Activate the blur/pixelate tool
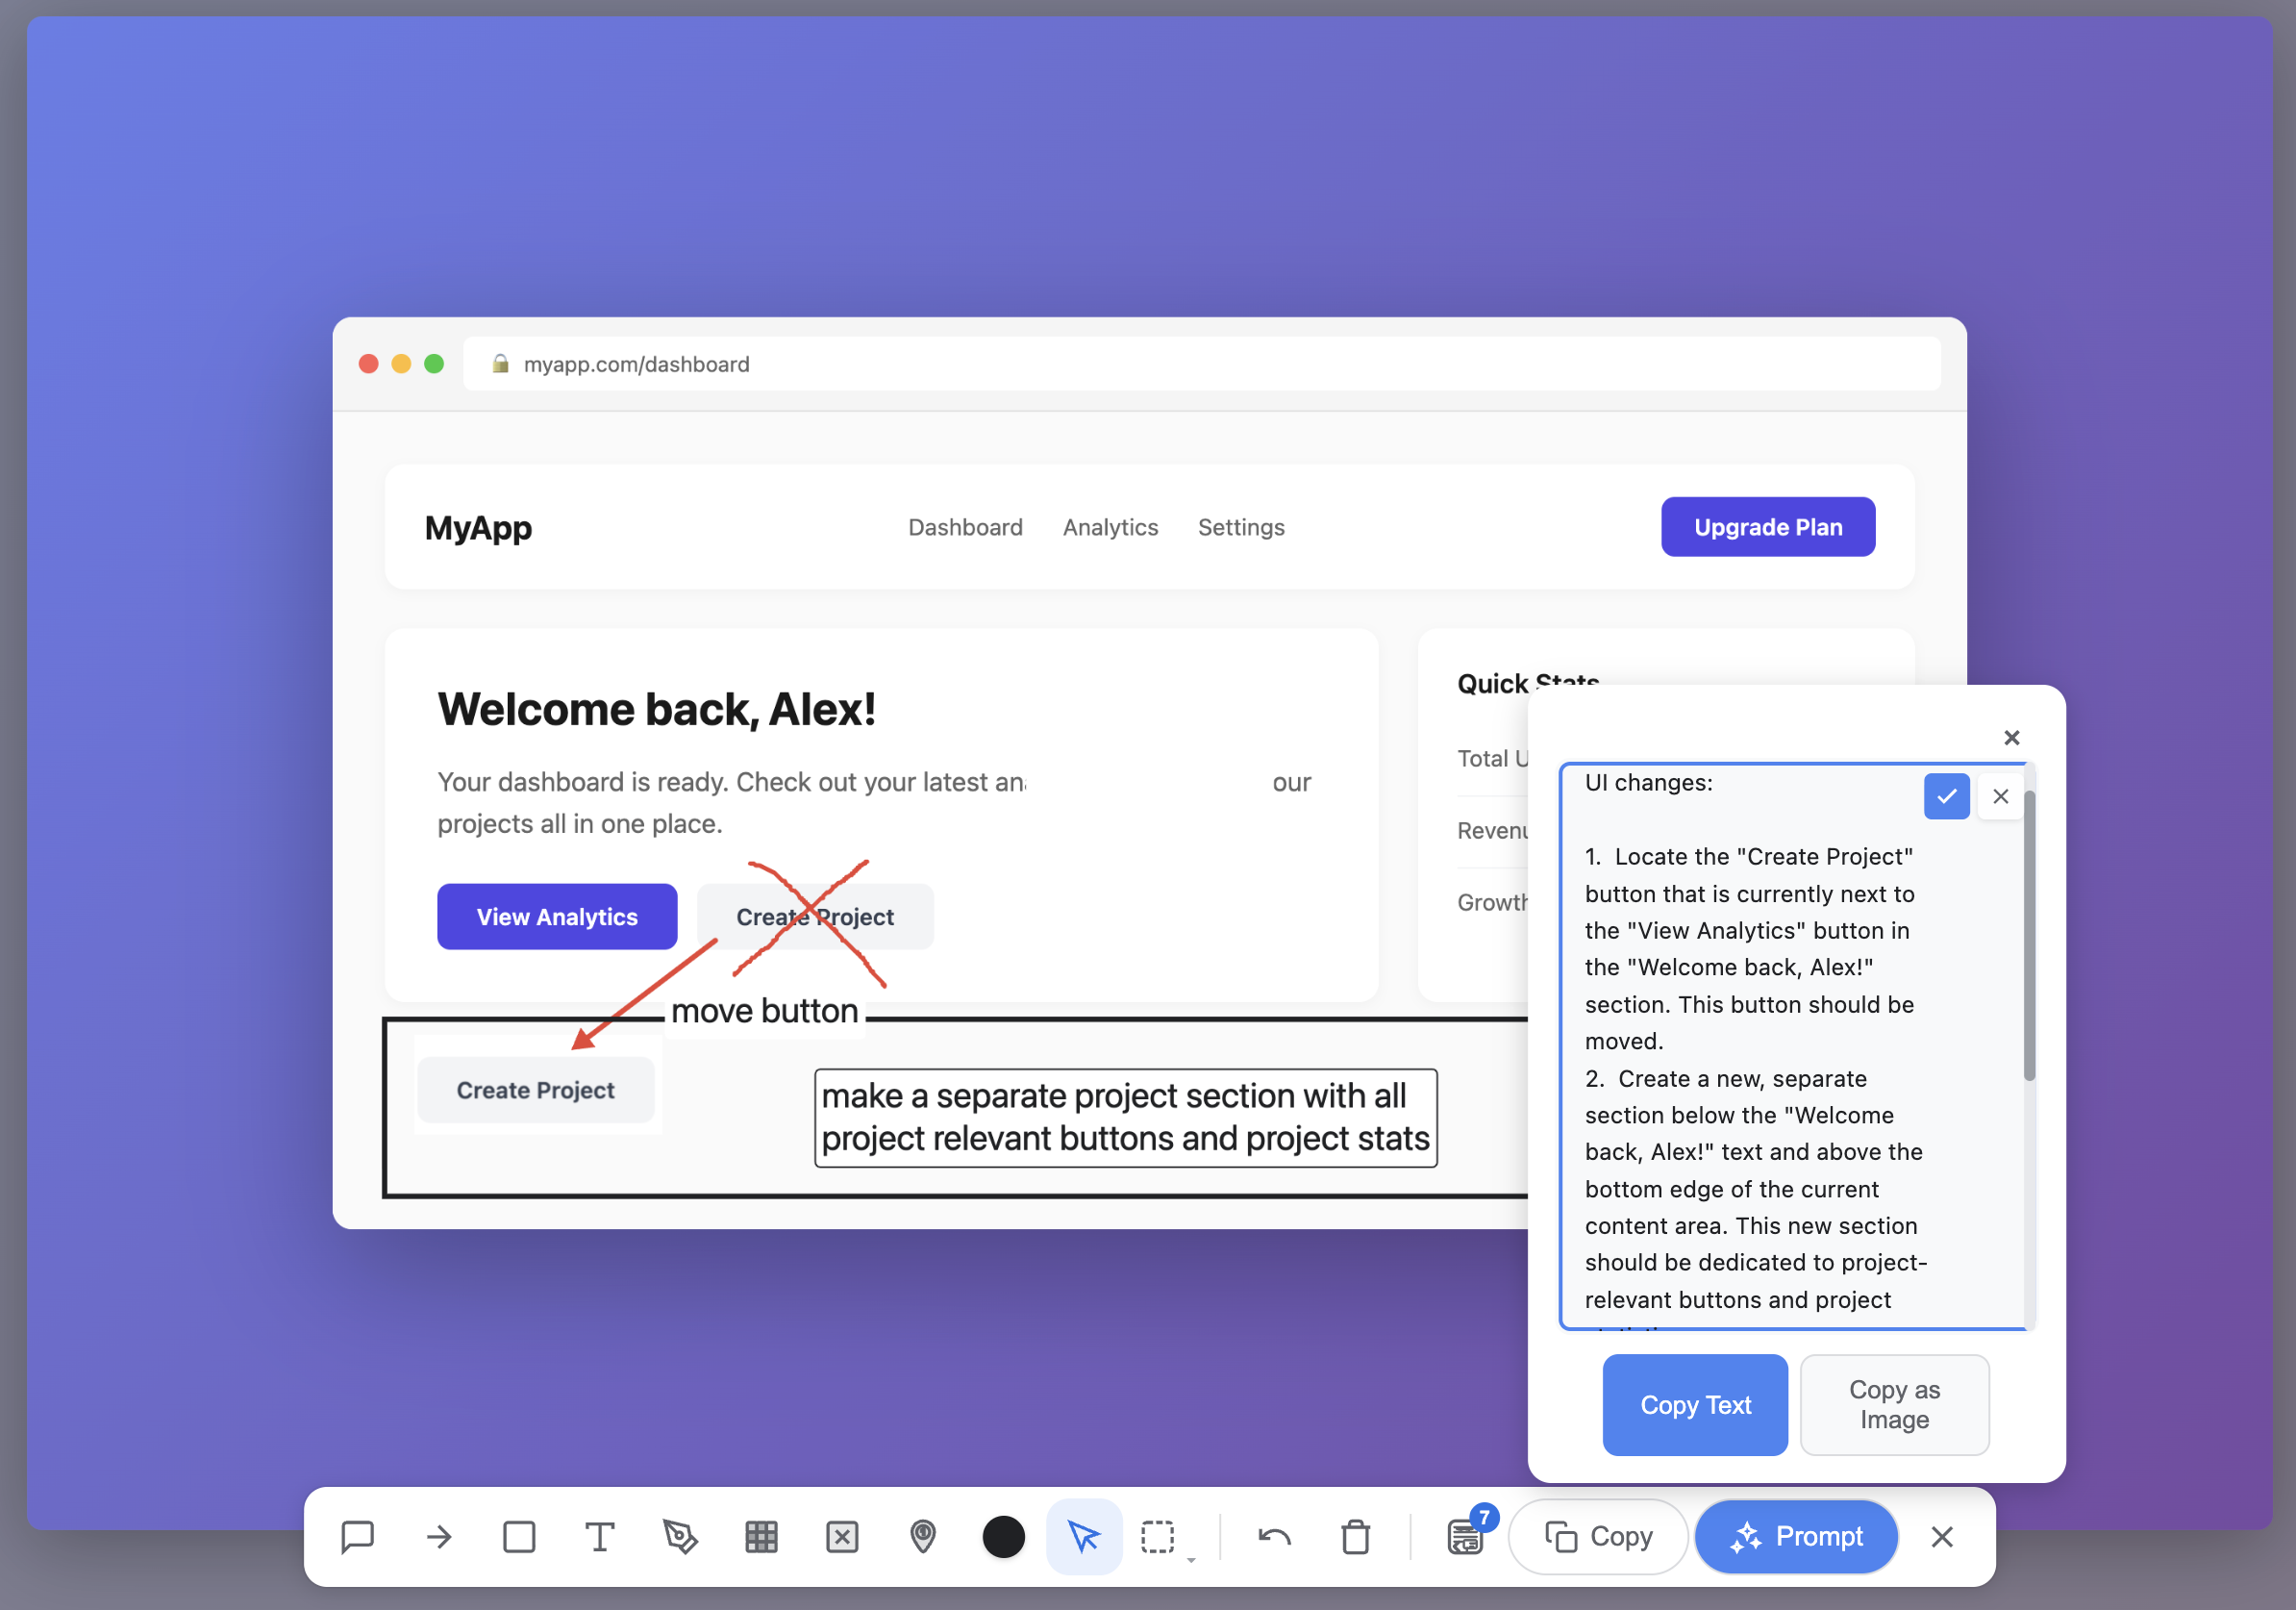Screen dimensions: 2296x1610 (x=762, y=1537)
